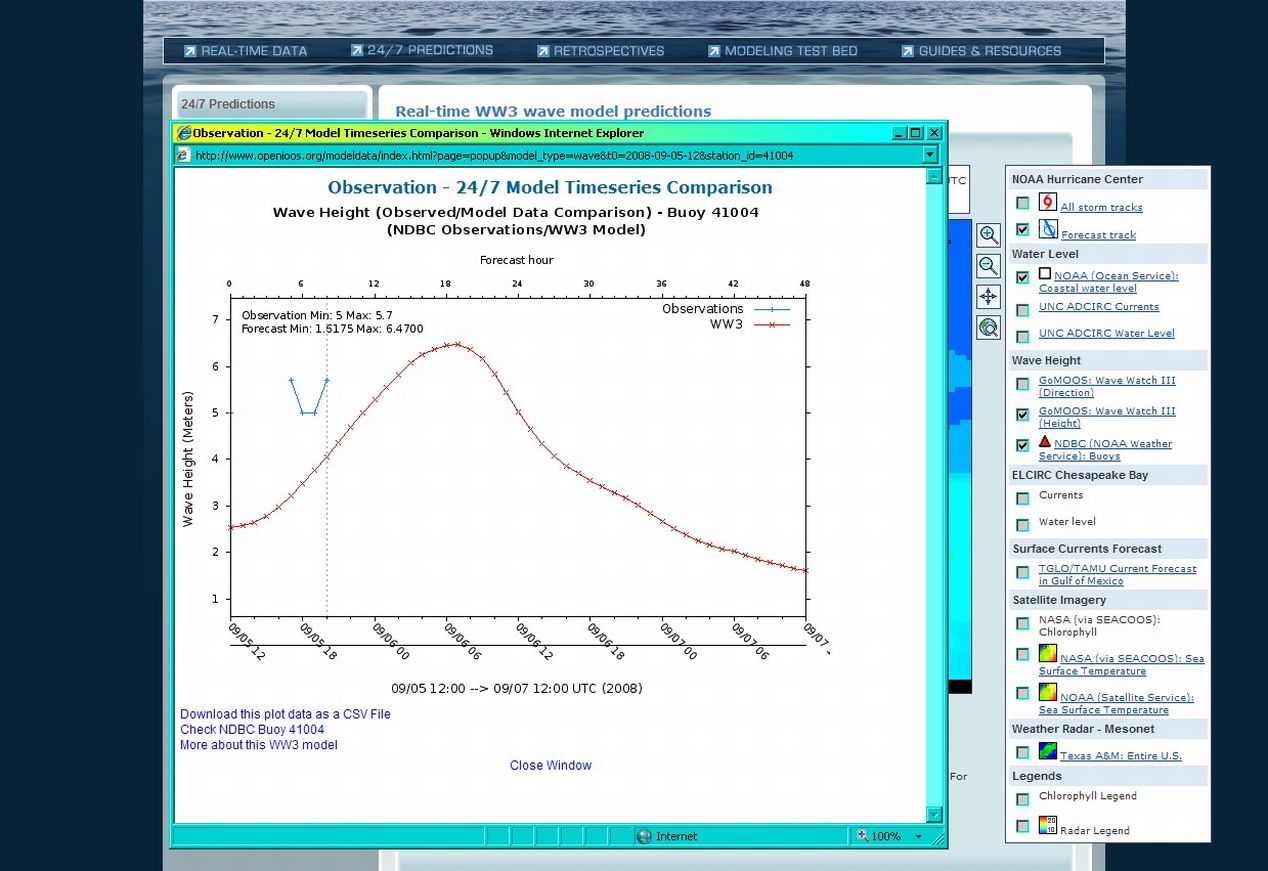Click the arrow icon beside RETROSPECTIVES
1268x871 pixels.
pos(543,51)
